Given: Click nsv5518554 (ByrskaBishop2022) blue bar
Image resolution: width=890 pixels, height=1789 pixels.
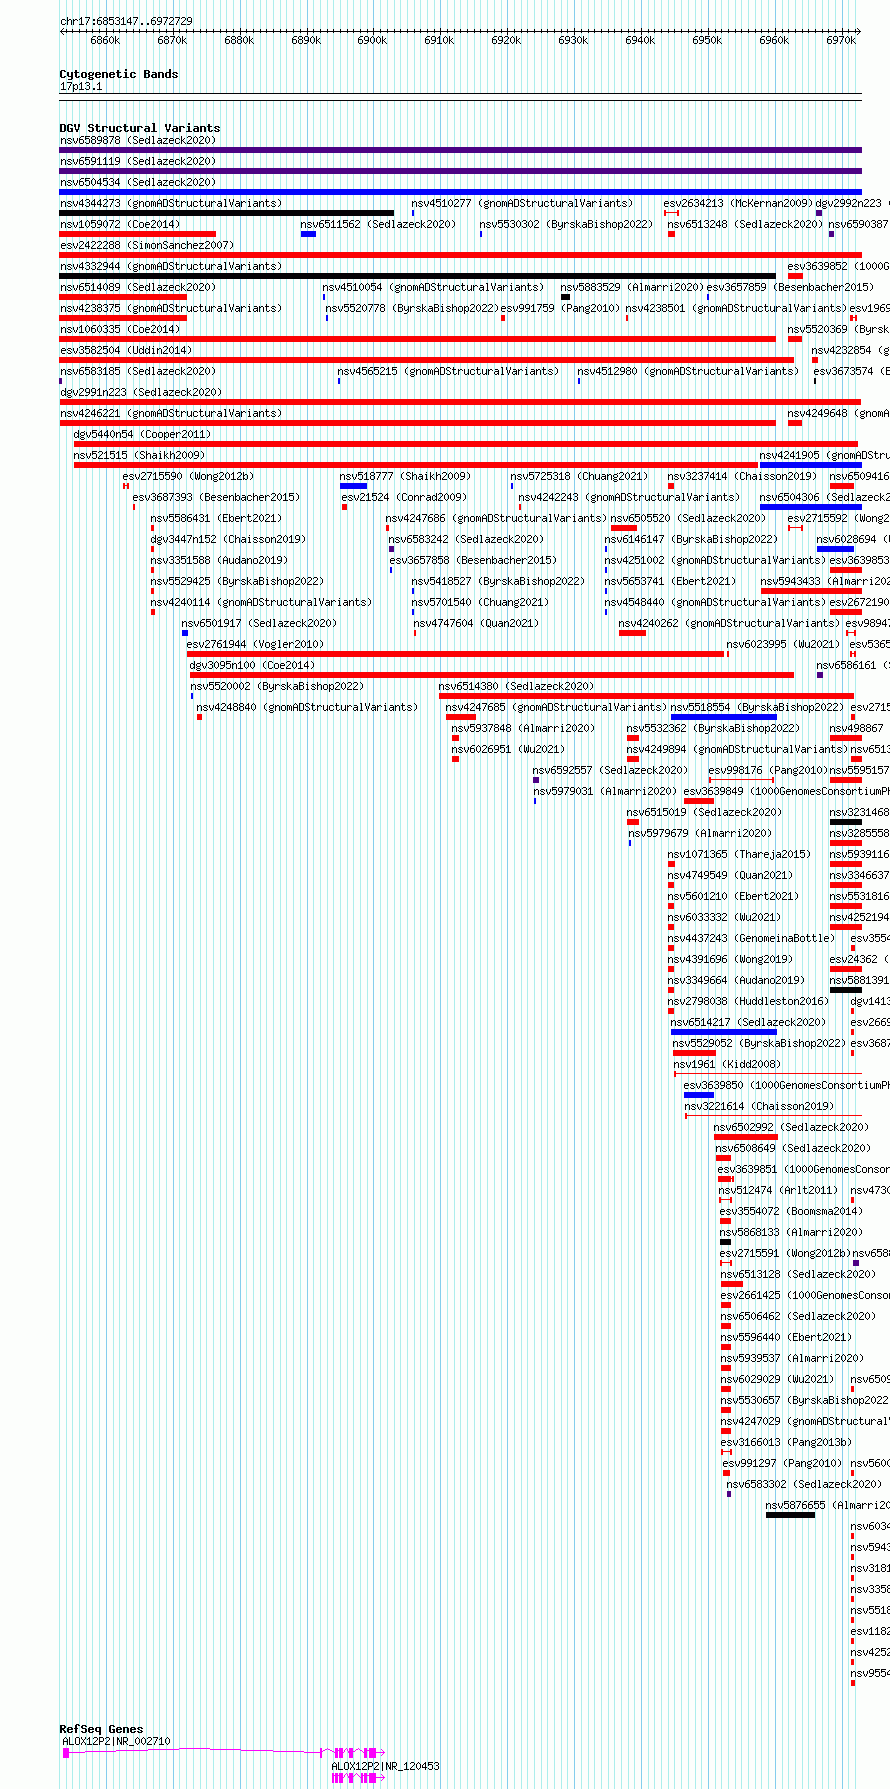Looking at the screenshot, I should point(724,717).
